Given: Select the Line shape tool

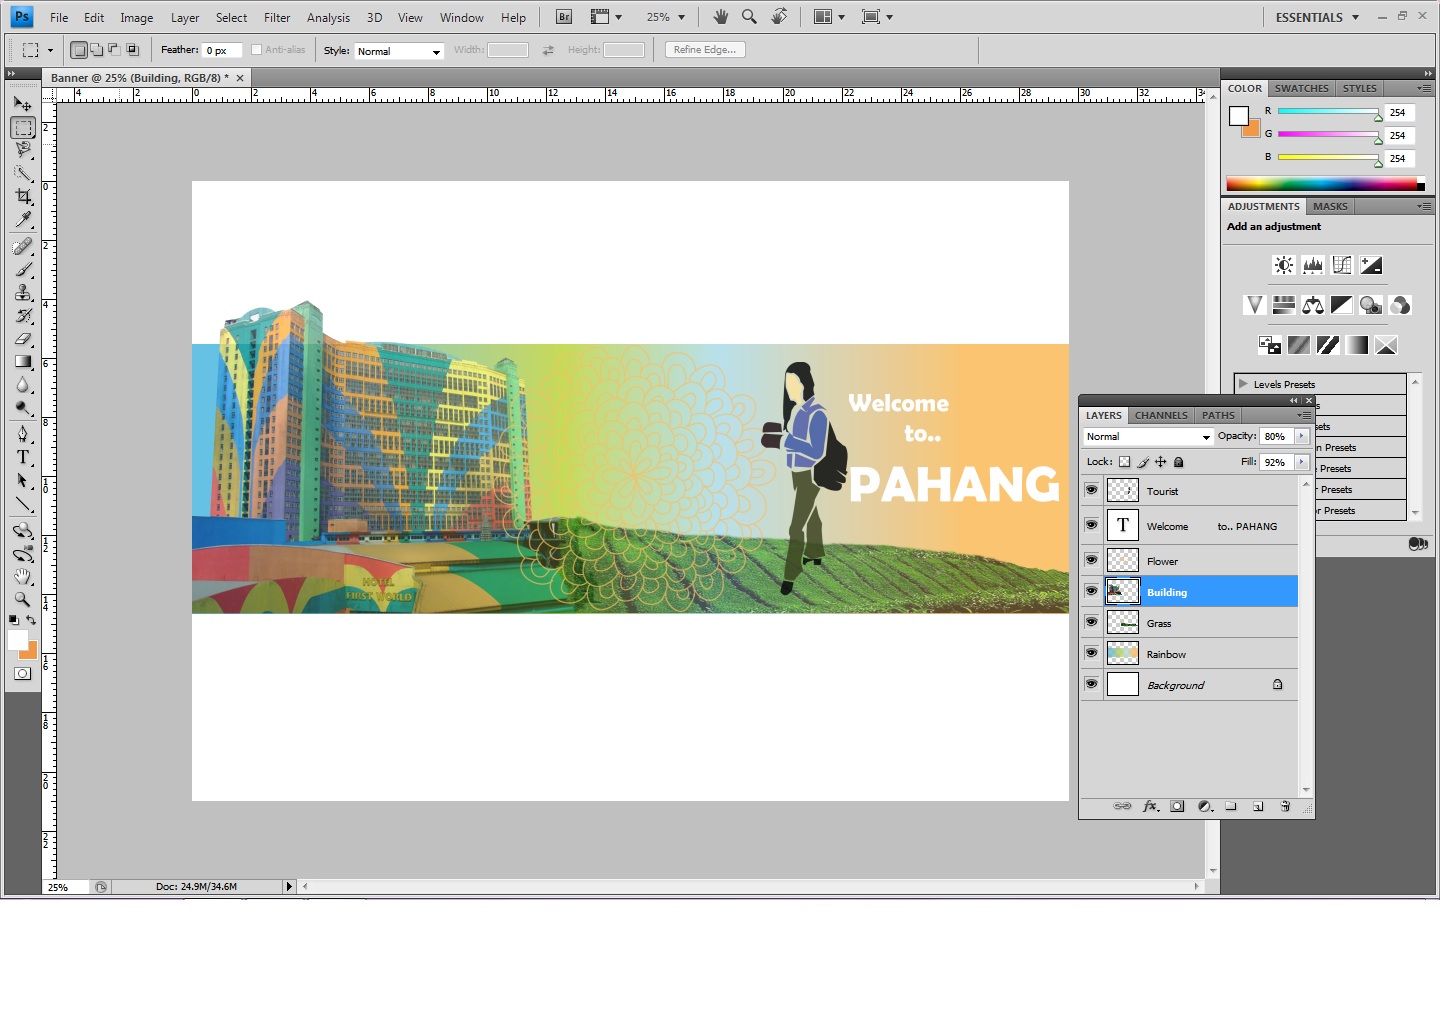Looking at the screenshot, I should click(x=23, y=504).
